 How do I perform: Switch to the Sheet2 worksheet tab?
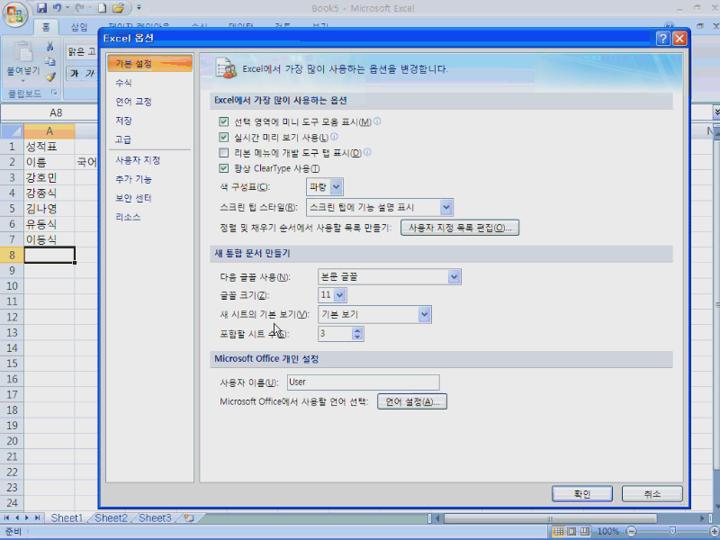click(111, 518)
